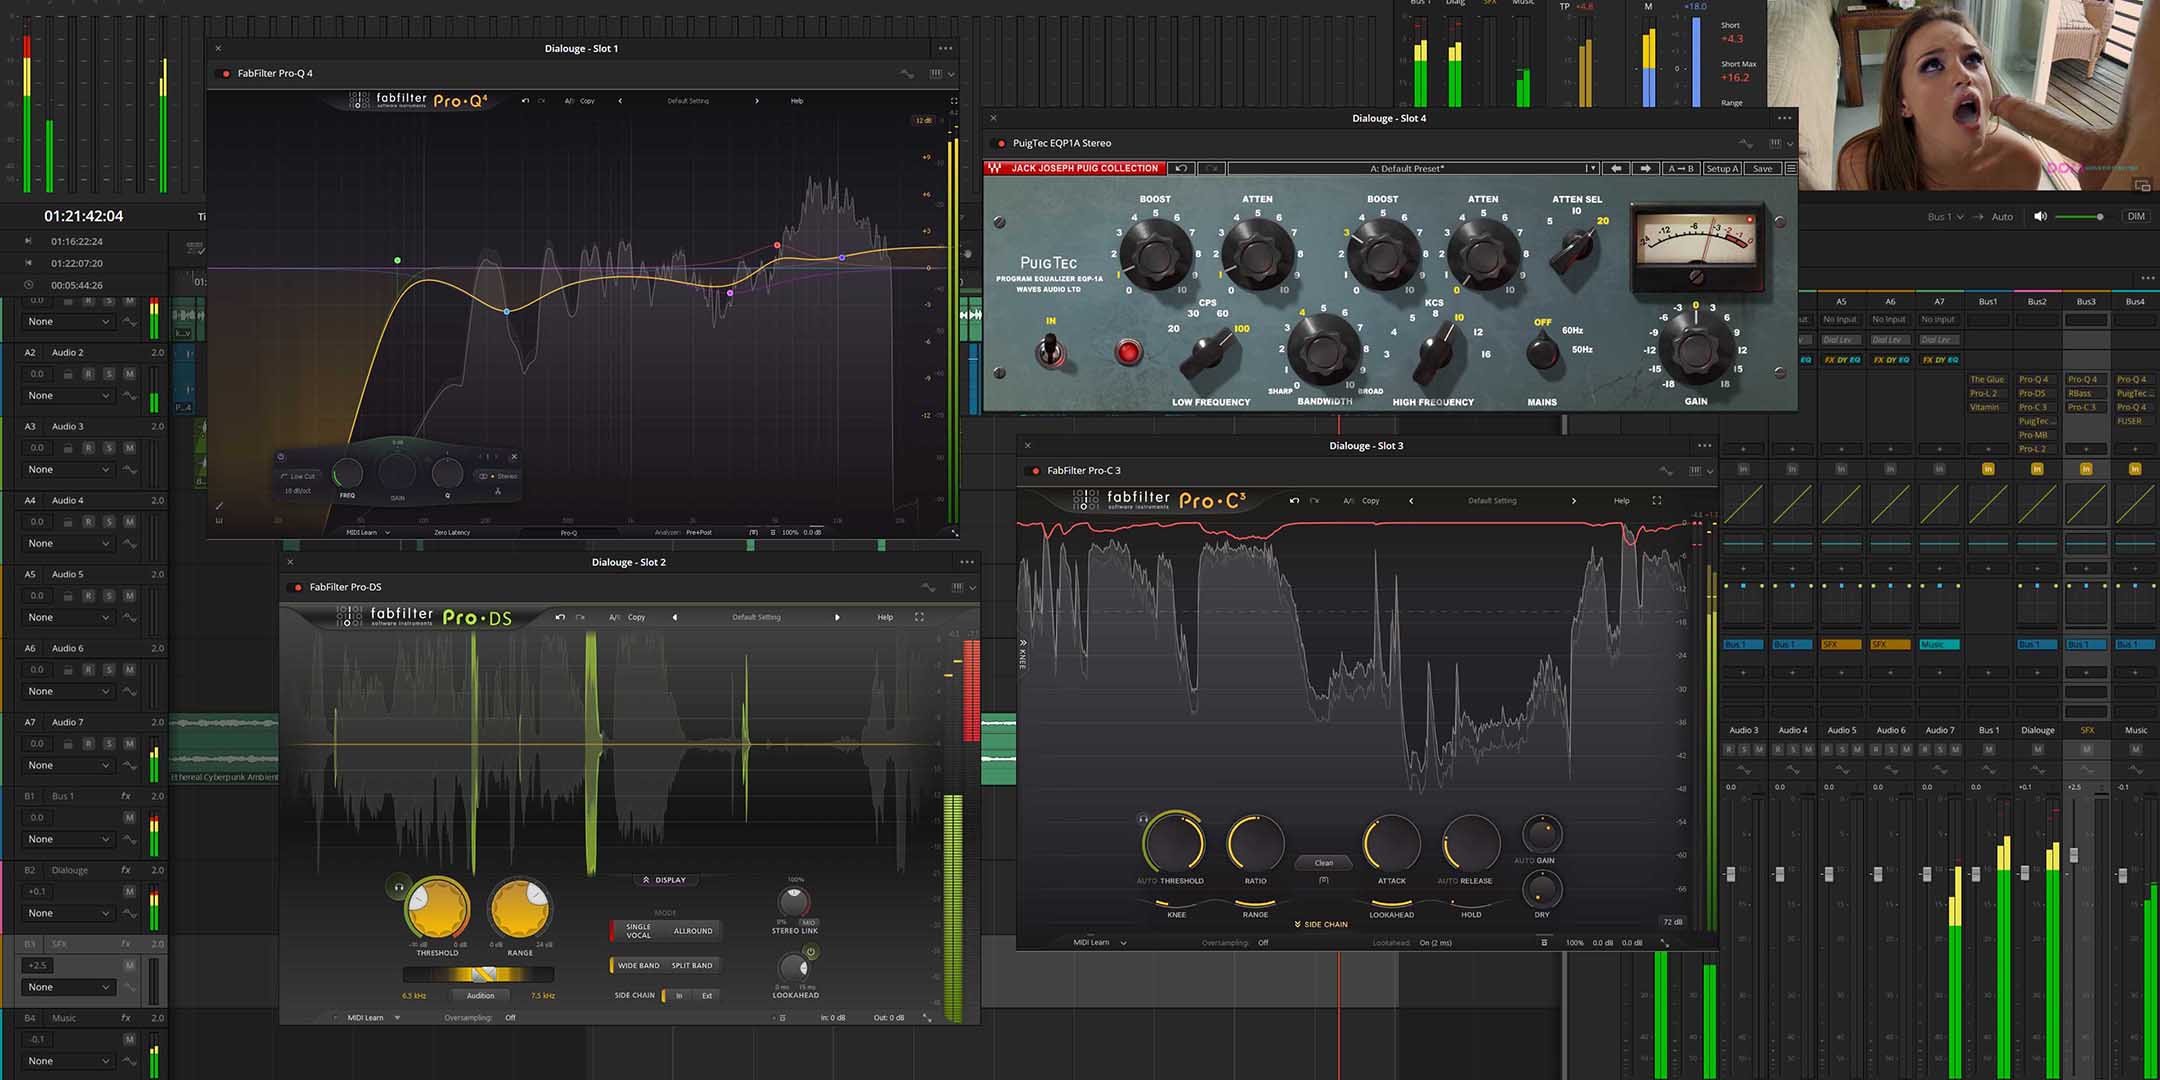Click the Pro-C 3 full screen icon
The height and width of the screenshot is (1080, 2160).
[1656, 500]
